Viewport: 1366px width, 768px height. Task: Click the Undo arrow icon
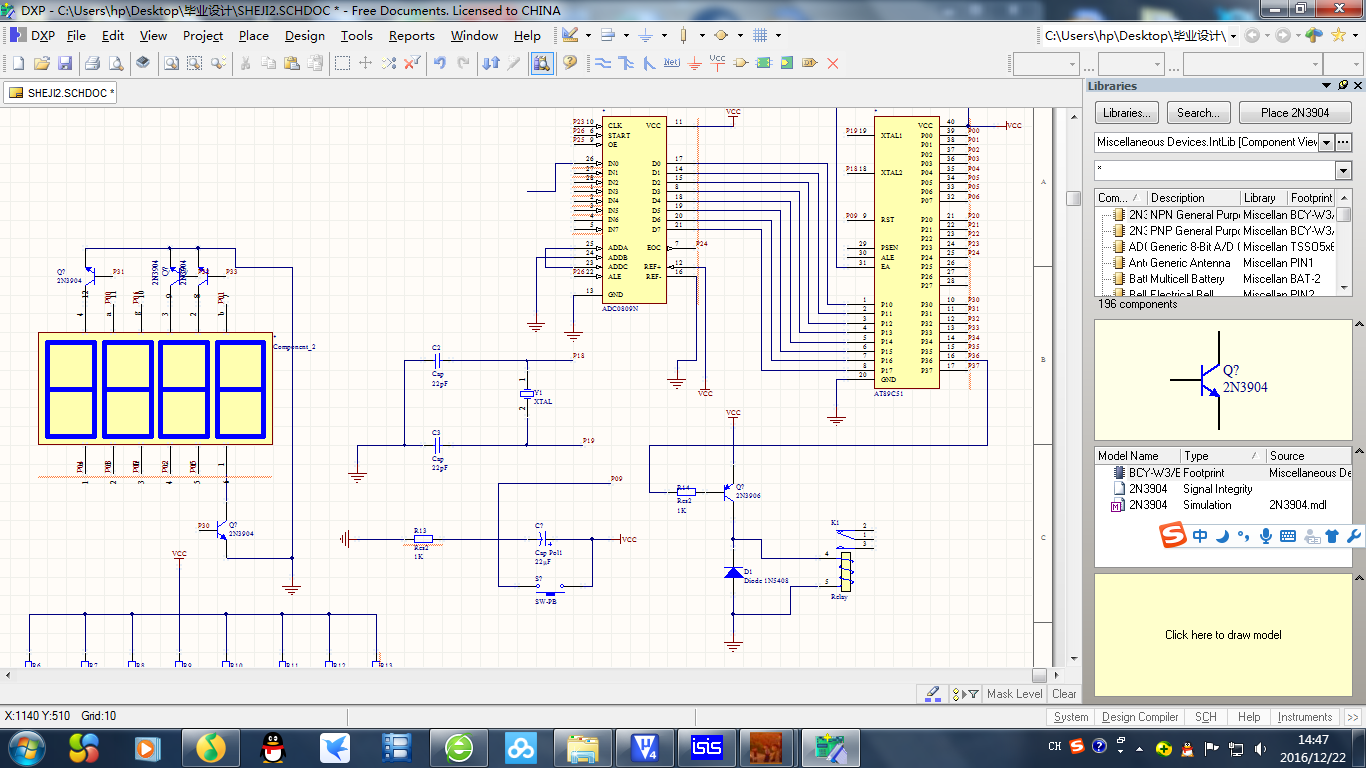[x=439, y=63]
